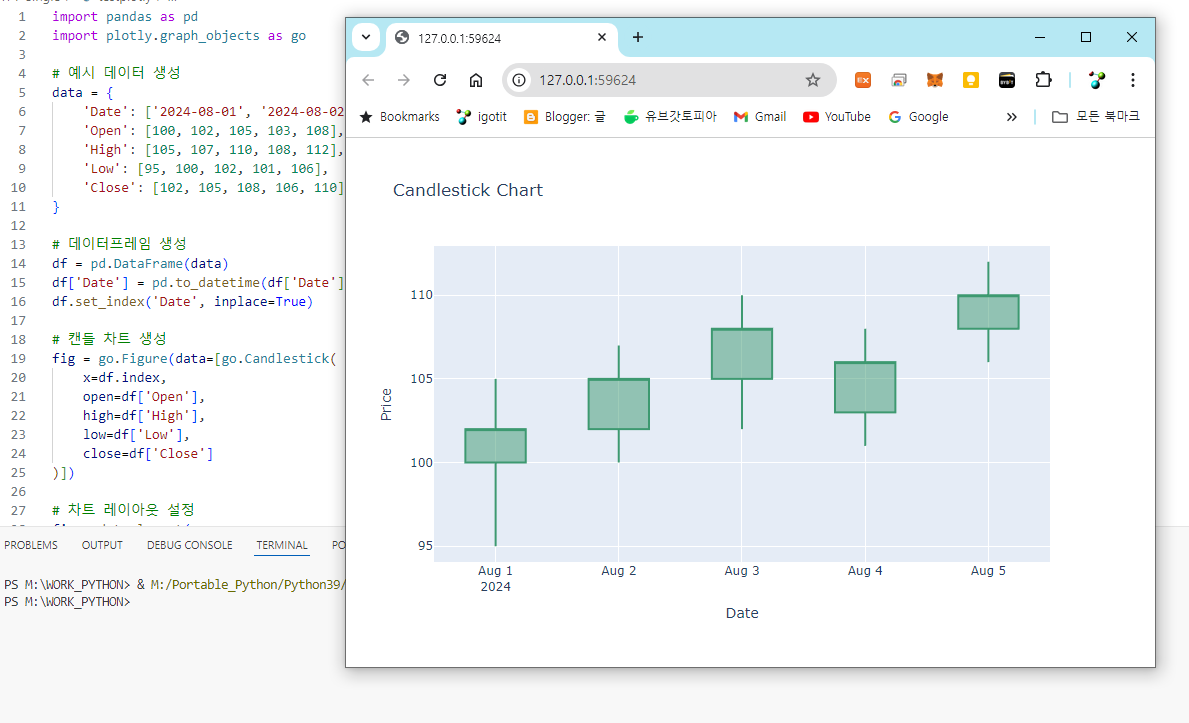Screen dimensions: 1189x723
Task: Click line number 25 in the editor gutter
Action: click(18, 473)
